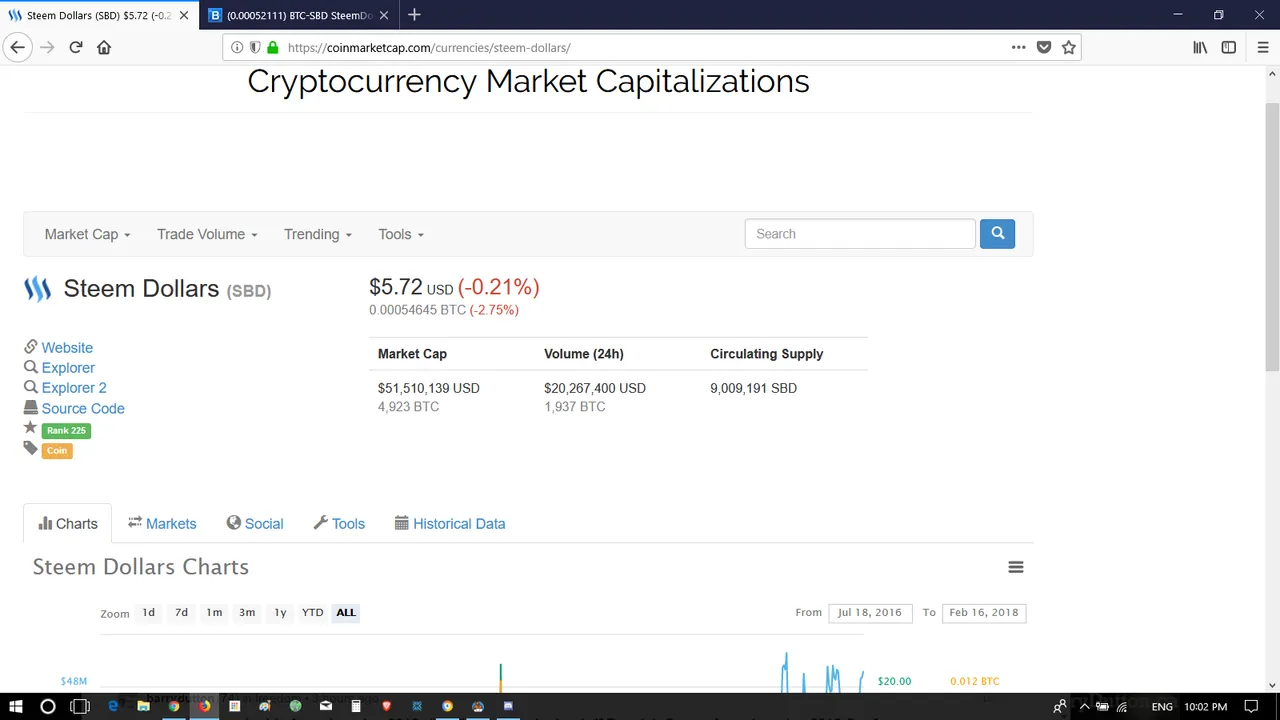Click the From date field Jul 18, 2016
The height and width of the screenshot is (720, 1280).
click(x=870, y=612)
